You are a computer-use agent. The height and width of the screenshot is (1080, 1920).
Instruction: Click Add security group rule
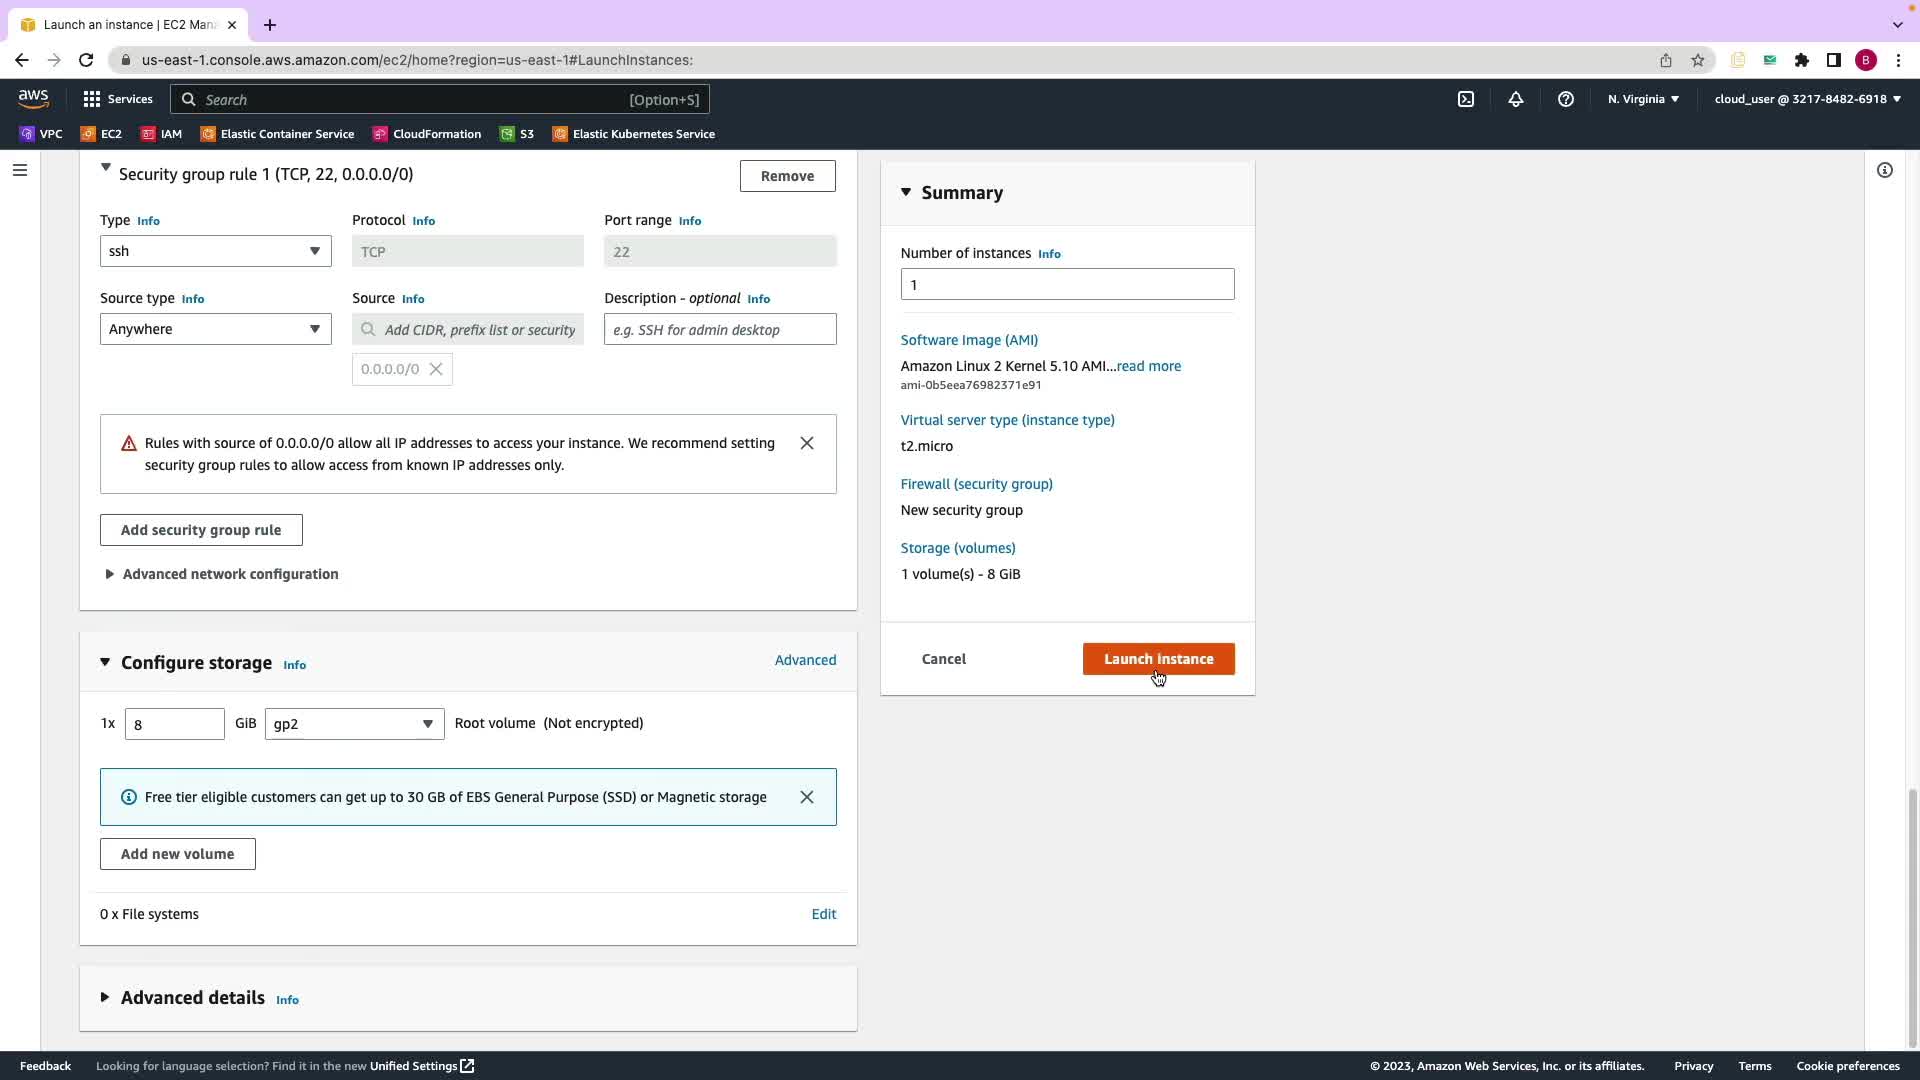[201, 530]
